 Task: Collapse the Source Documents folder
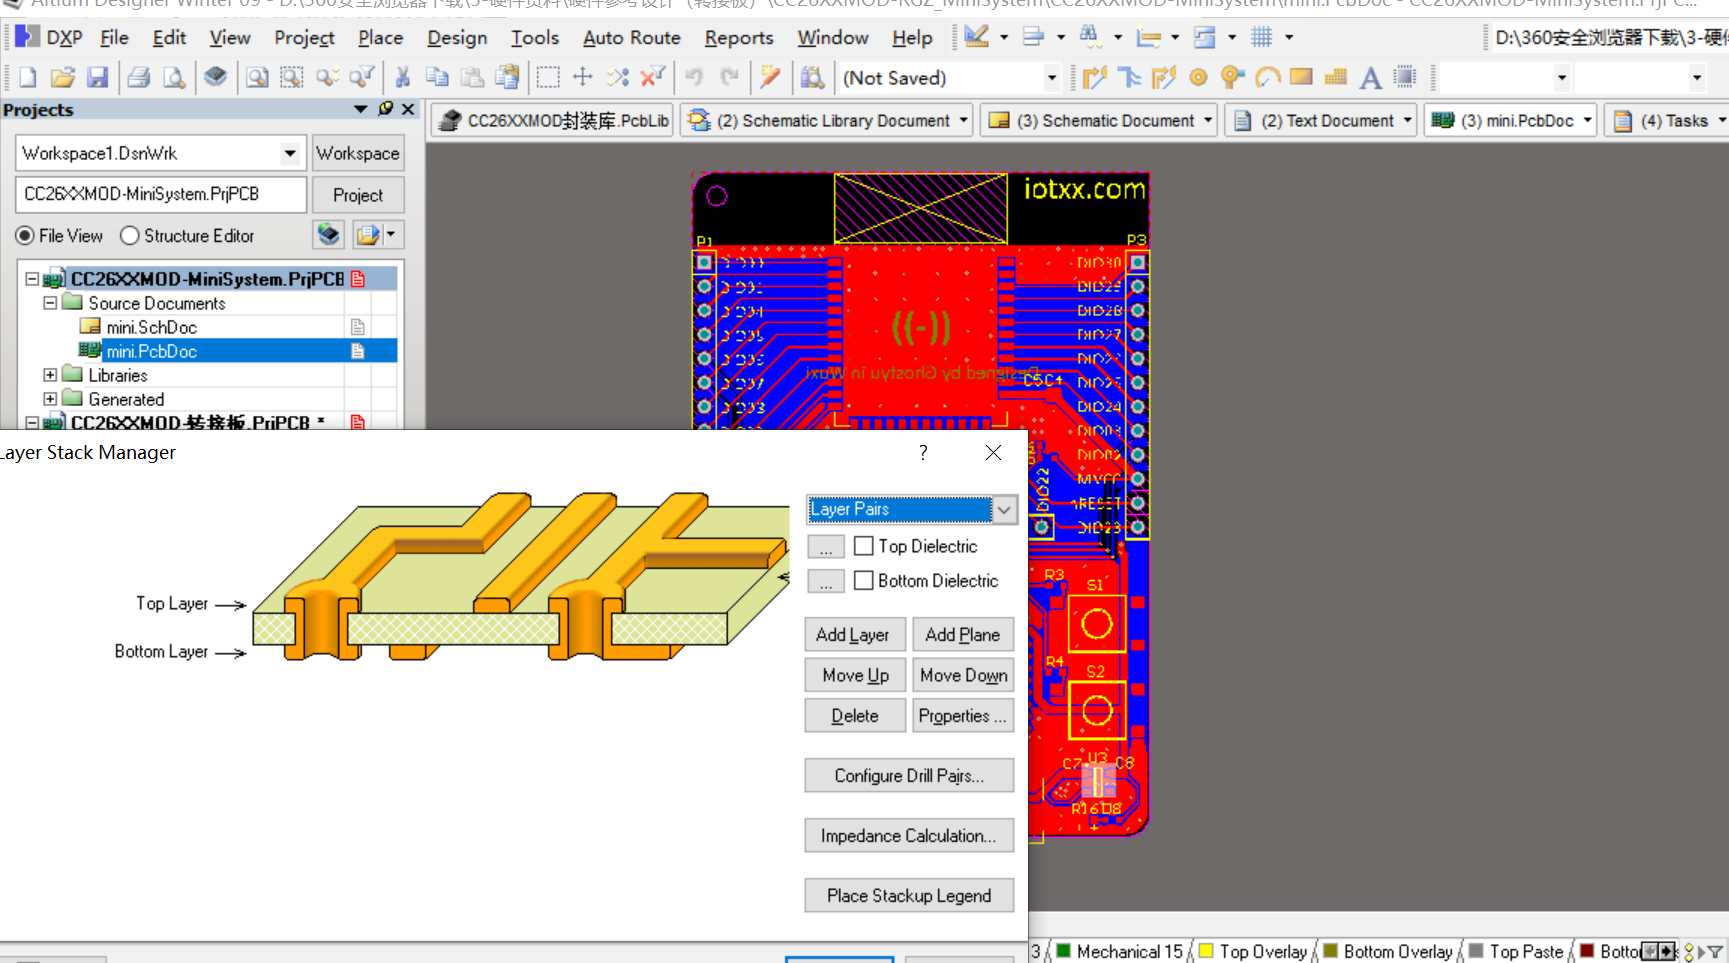point(50,302)
